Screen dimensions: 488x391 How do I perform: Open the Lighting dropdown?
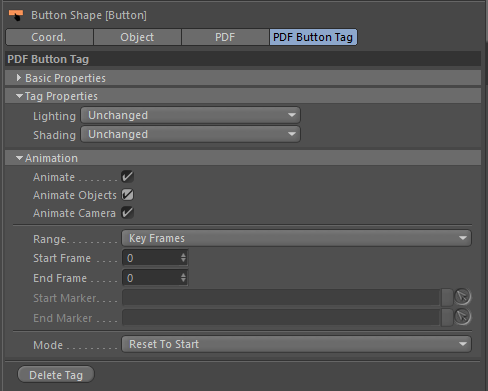point(190,115)
